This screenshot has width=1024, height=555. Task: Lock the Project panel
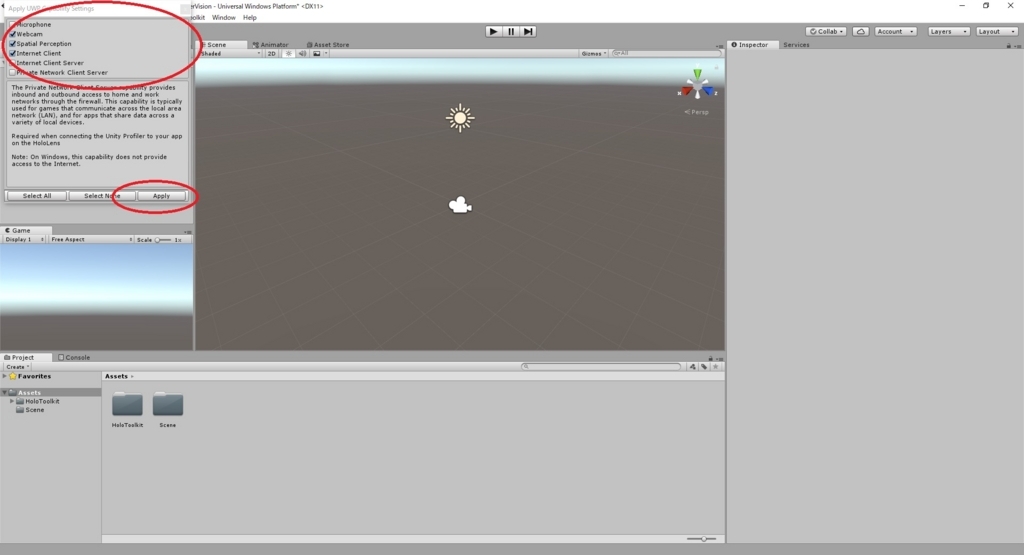click(x=711, y=358)
